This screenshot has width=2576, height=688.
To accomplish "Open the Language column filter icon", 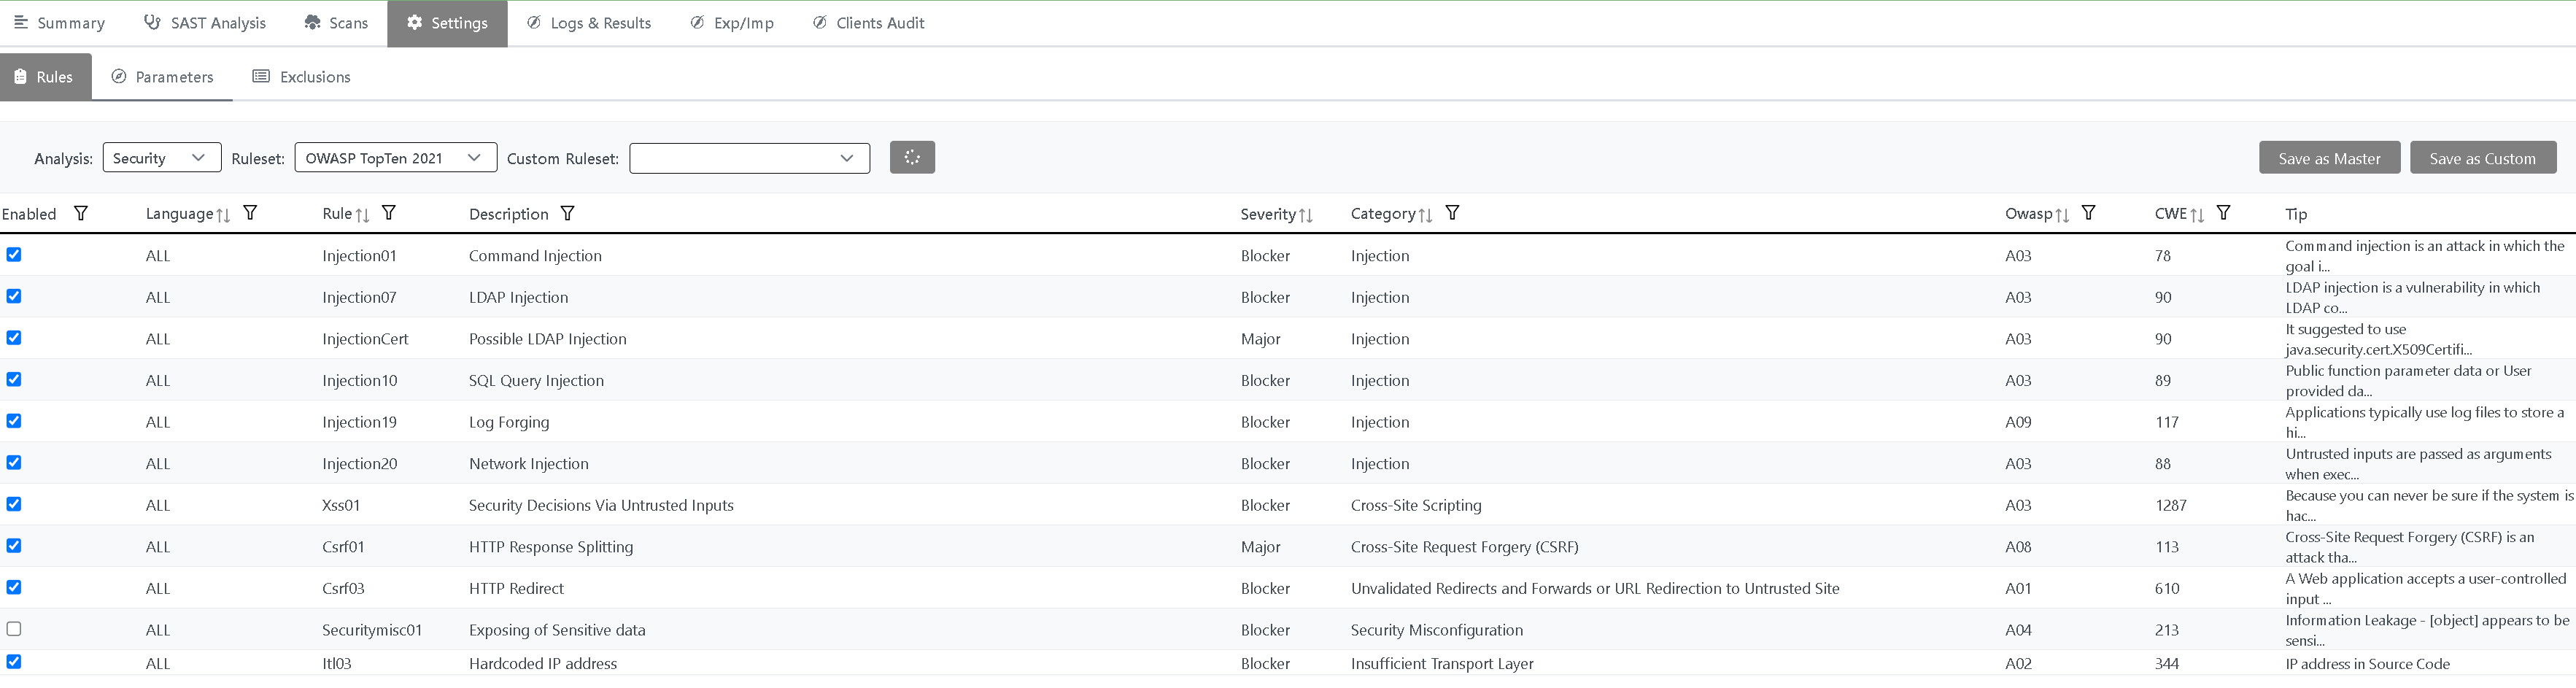I will pos(251,213).
